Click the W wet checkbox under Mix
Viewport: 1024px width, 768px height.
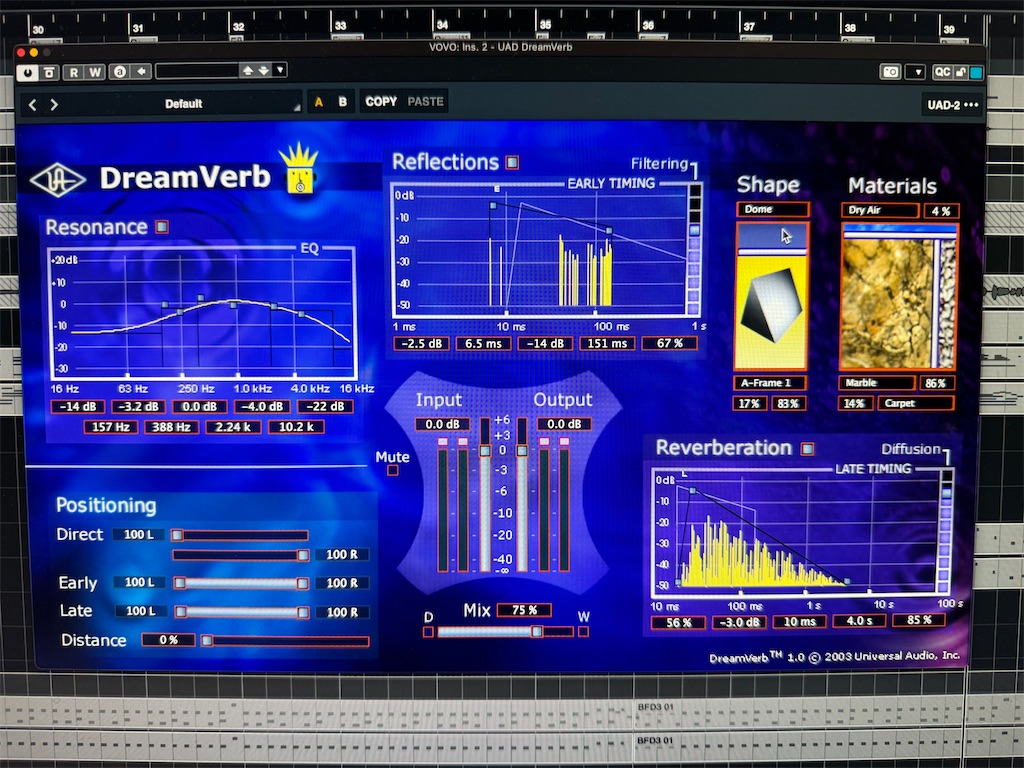pyautogui.click(x=583, y=632)
